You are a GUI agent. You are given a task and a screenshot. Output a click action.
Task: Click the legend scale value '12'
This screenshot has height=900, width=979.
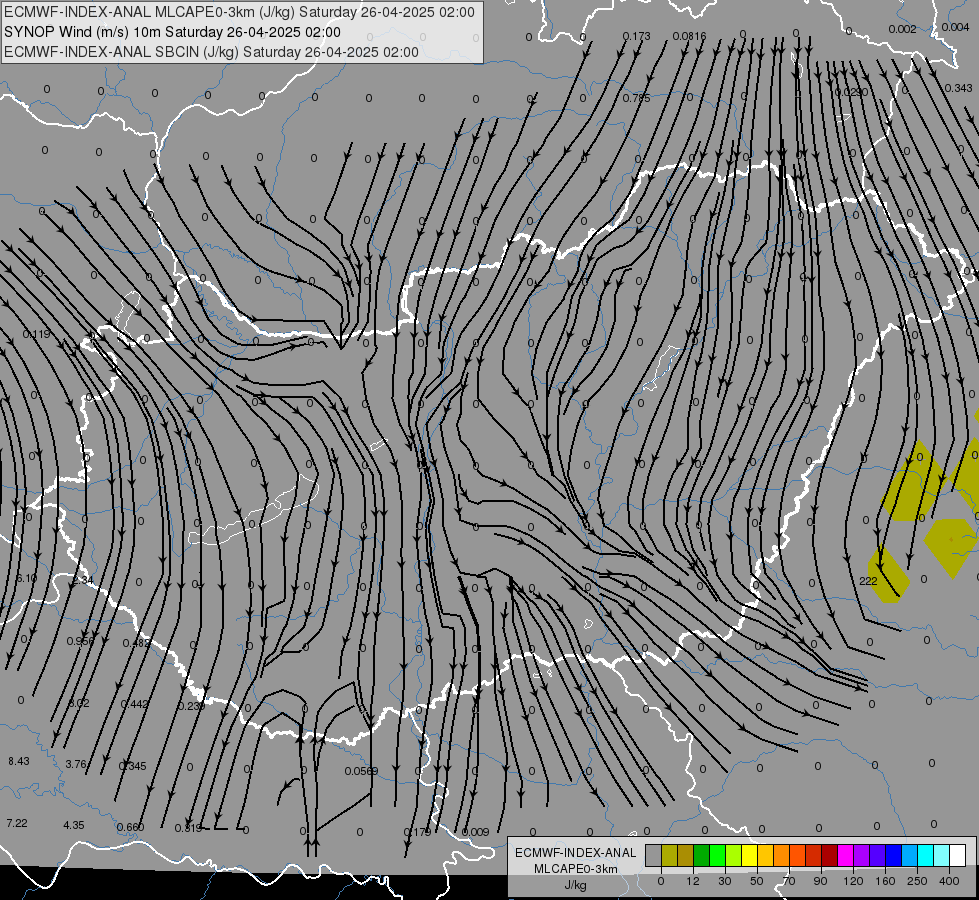point(693,881)
